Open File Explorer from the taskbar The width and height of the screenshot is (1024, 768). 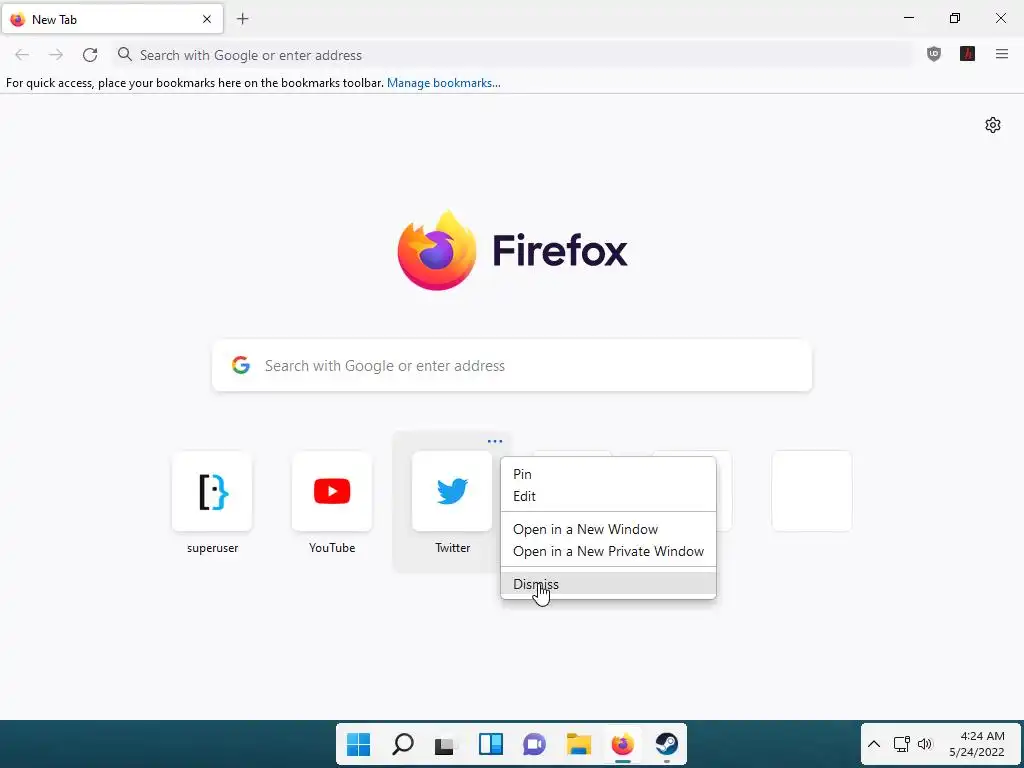pos(579,744)
